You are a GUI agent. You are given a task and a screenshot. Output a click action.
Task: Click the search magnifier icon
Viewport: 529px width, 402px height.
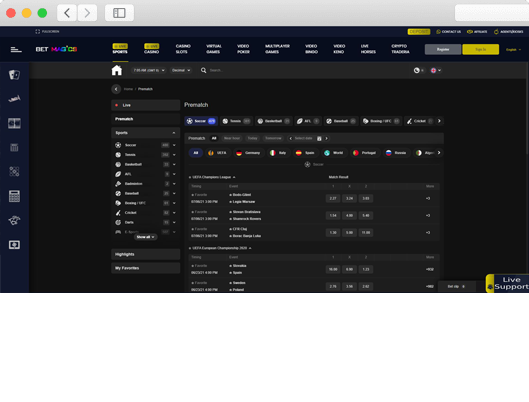click(x=203, y=70)
